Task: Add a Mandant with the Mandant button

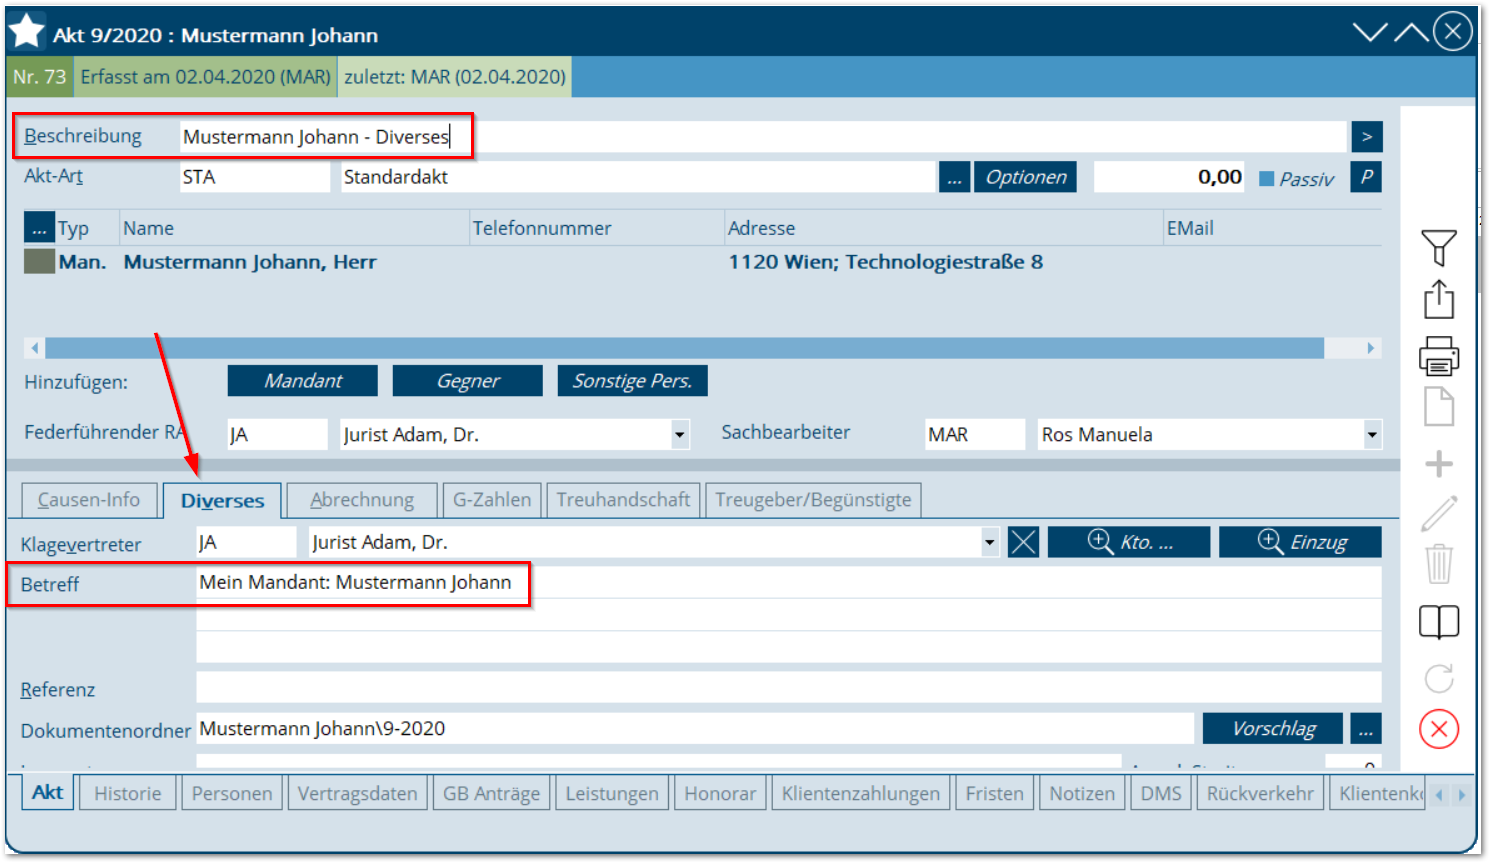Action: tap(303, 381)
